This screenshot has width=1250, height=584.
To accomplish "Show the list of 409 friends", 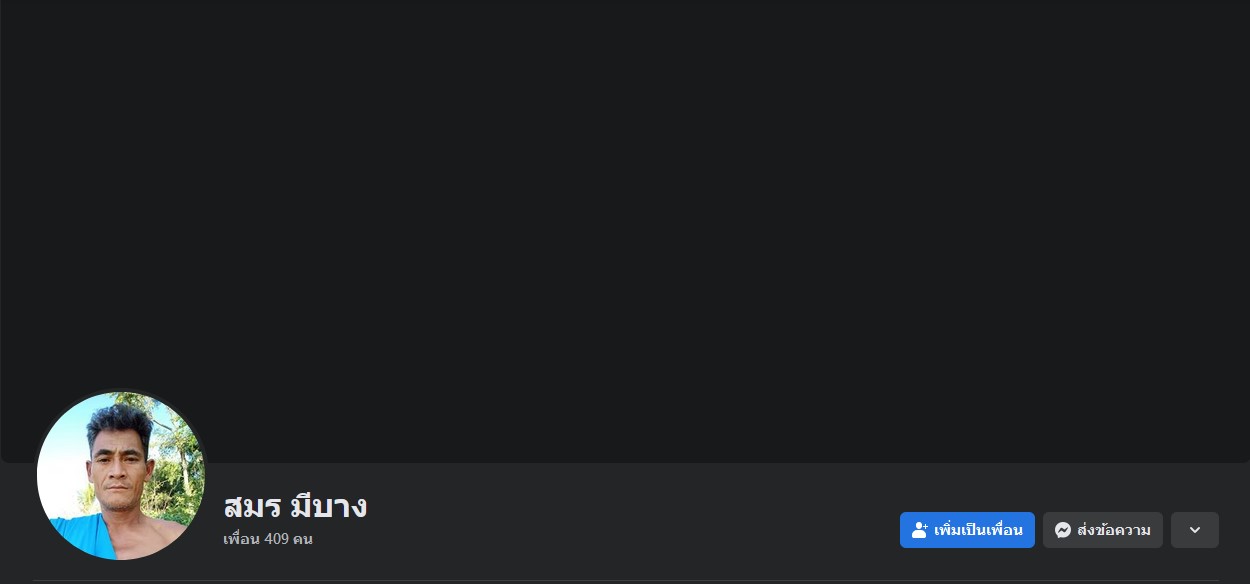I will [x=268, y=539].
